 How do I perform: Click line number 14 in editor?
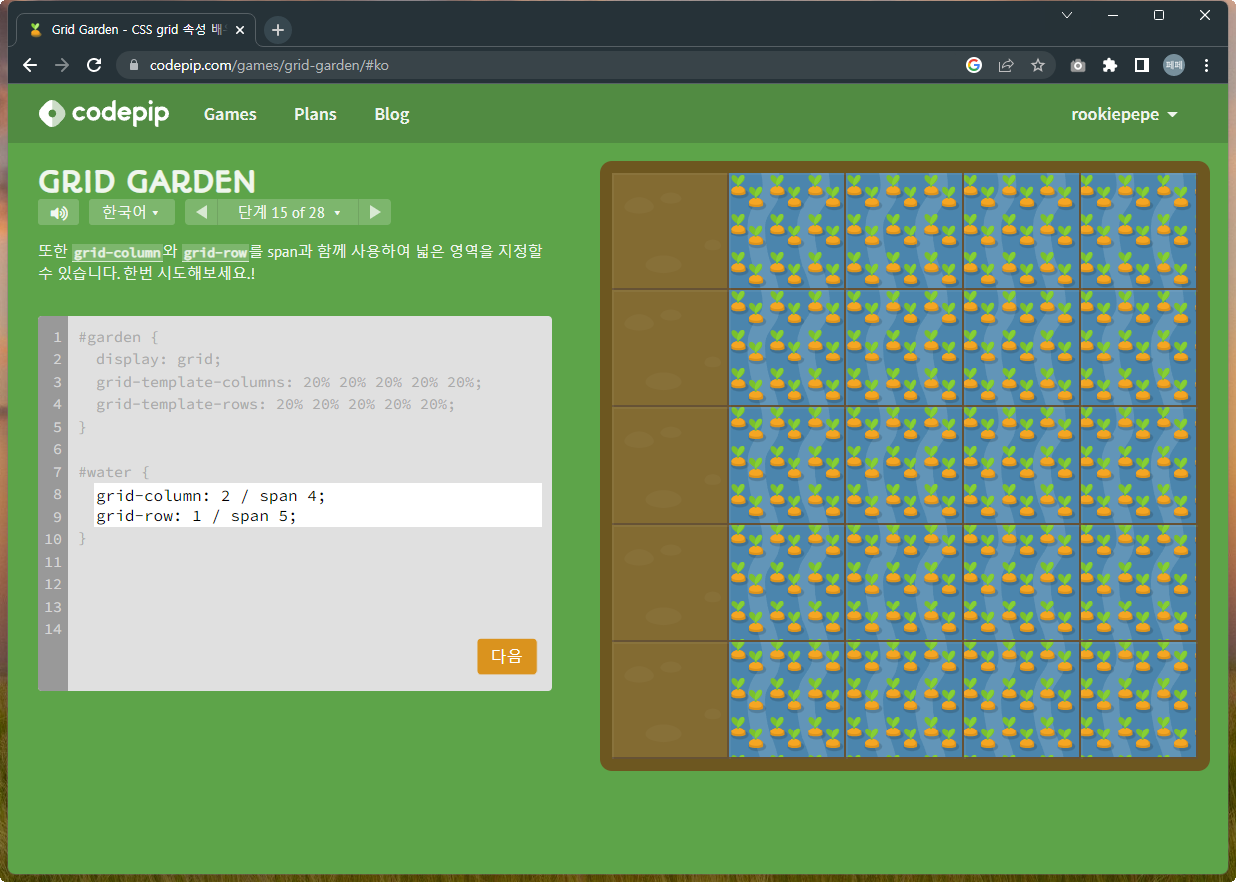coord(53,629)
